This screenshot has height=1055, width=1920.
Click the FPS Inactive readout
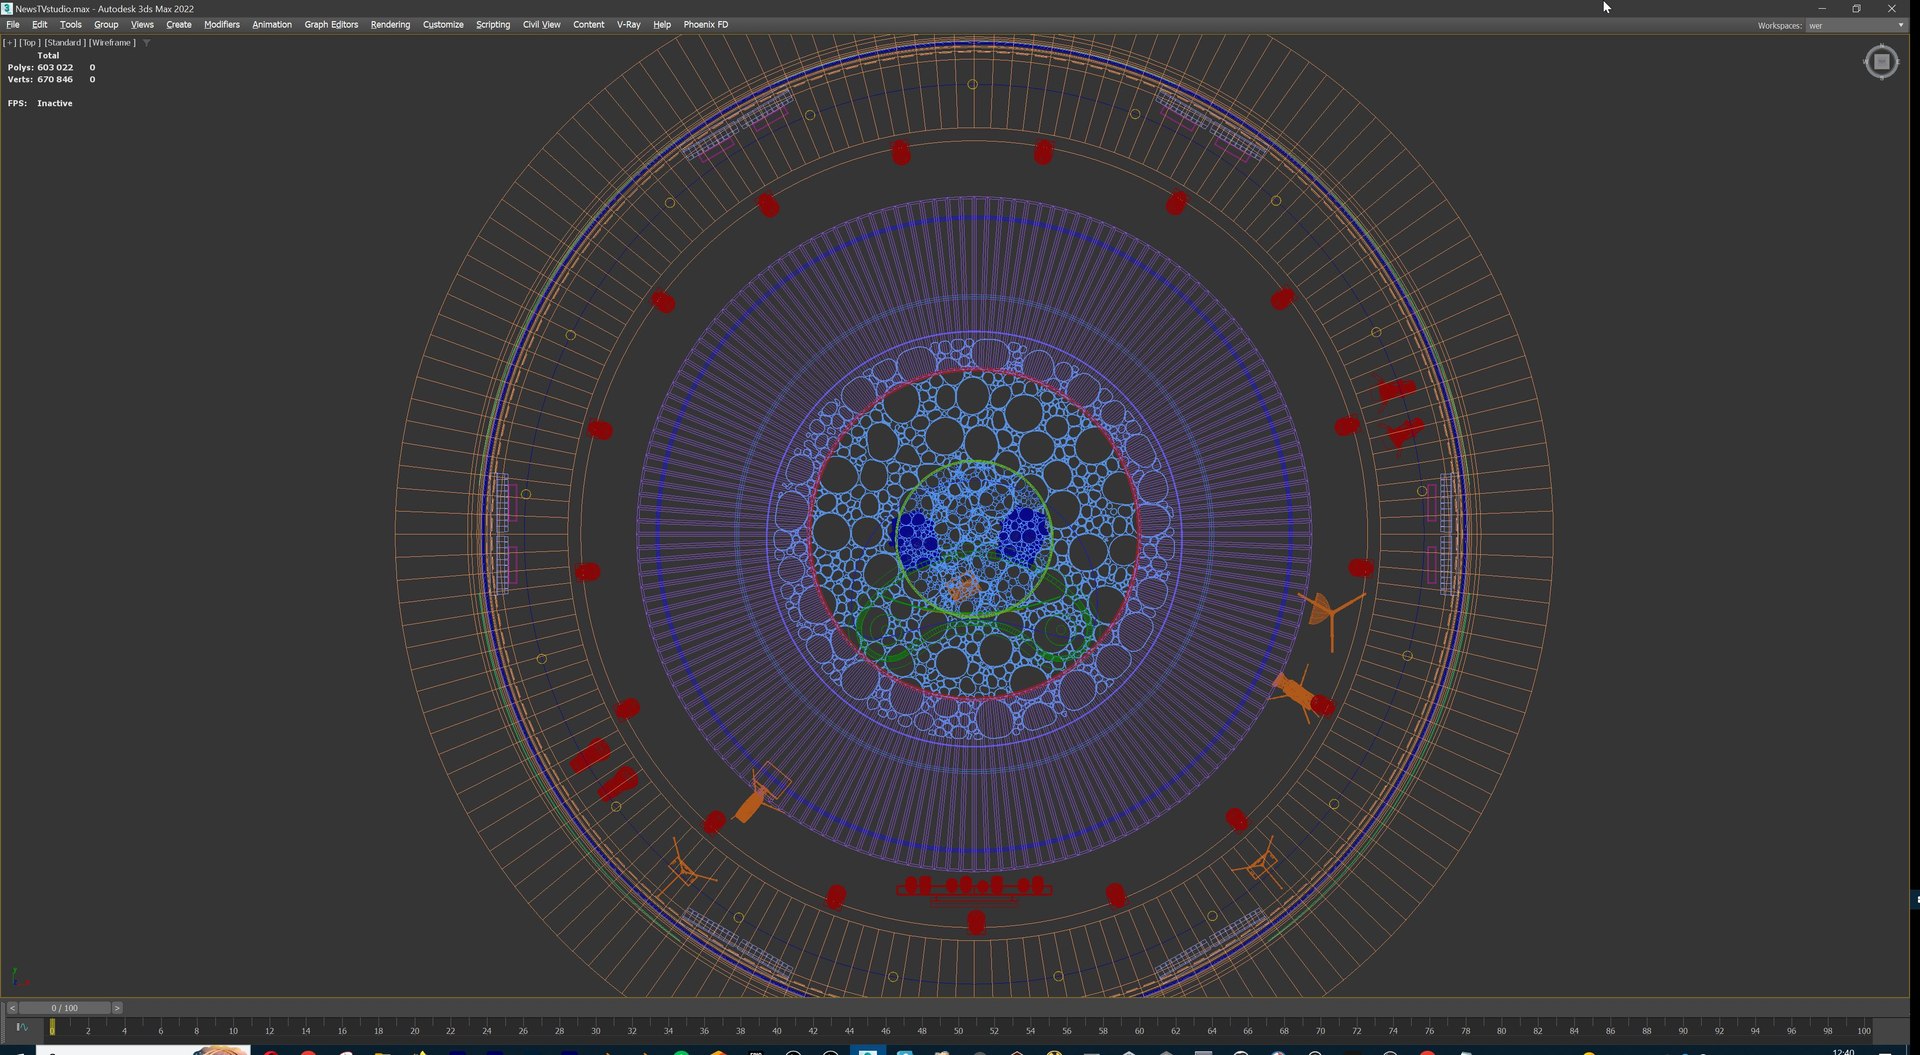pyautogui.click(x=40, y=104)
